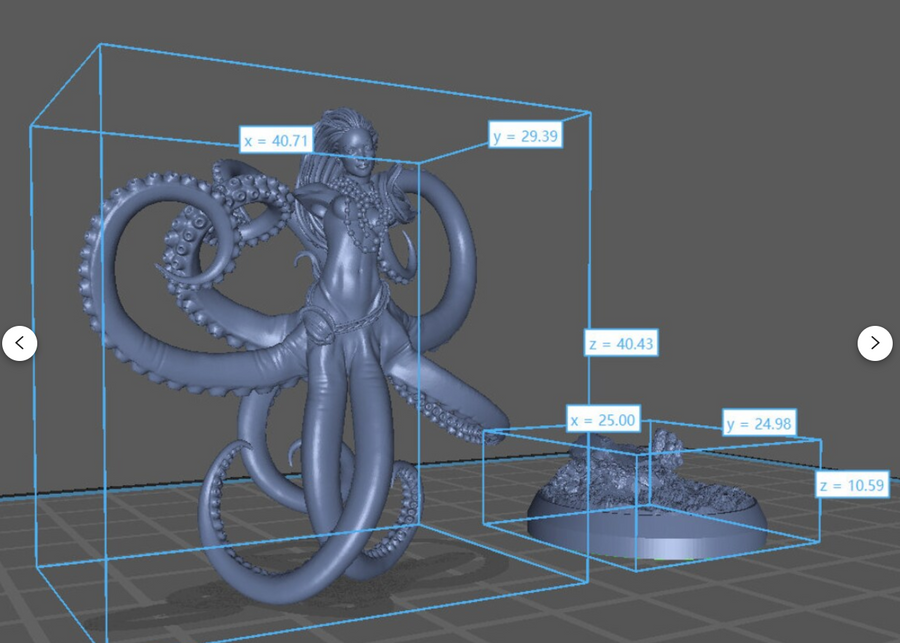Go to previous image with left arrow

click(20, 343)
